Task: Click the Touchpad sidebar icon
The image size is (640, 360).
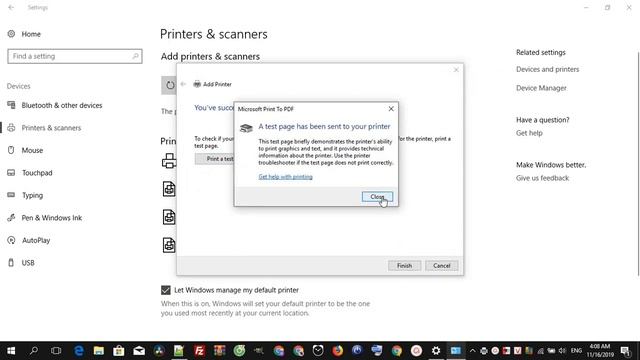Action: click(x=11, y=173)
